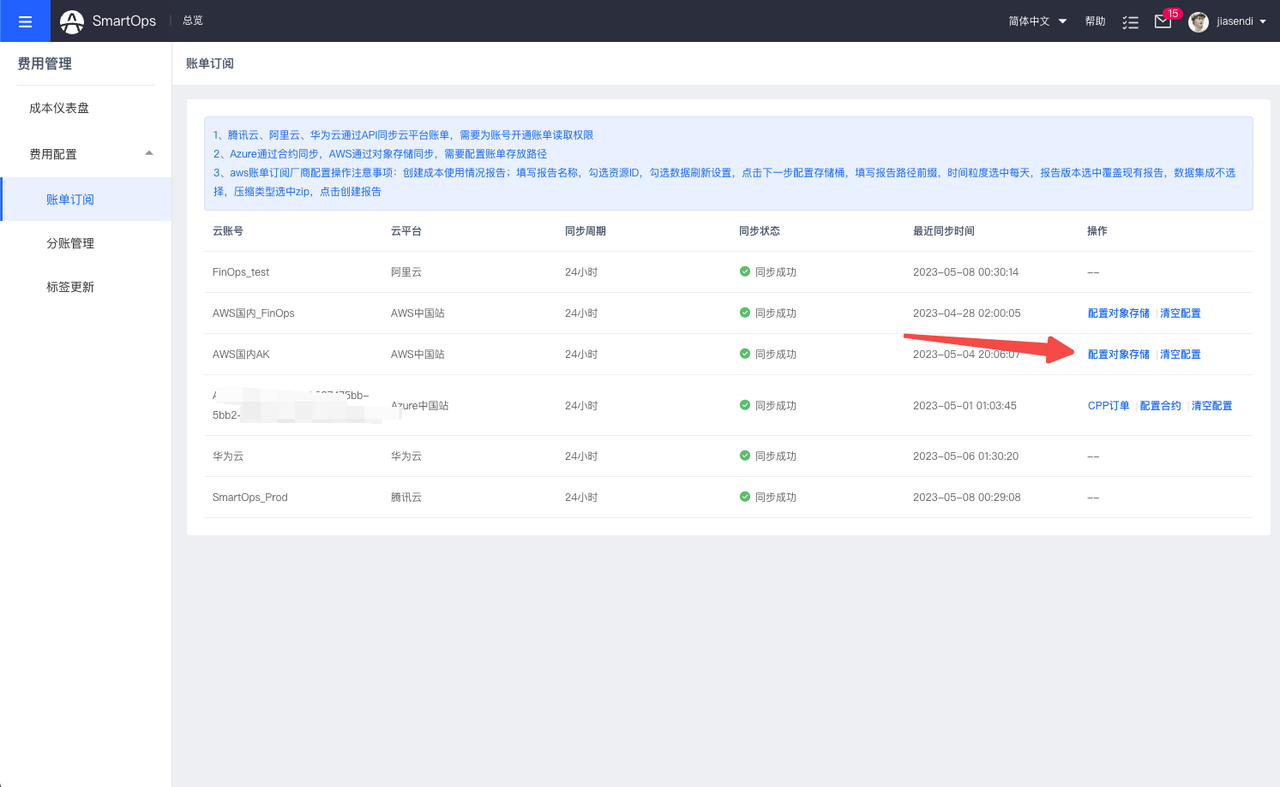Viewport: 1280px width, 787px height.
Task: Click the timestamp 2023-05-01 01:03:45
Action: (965, 406)
